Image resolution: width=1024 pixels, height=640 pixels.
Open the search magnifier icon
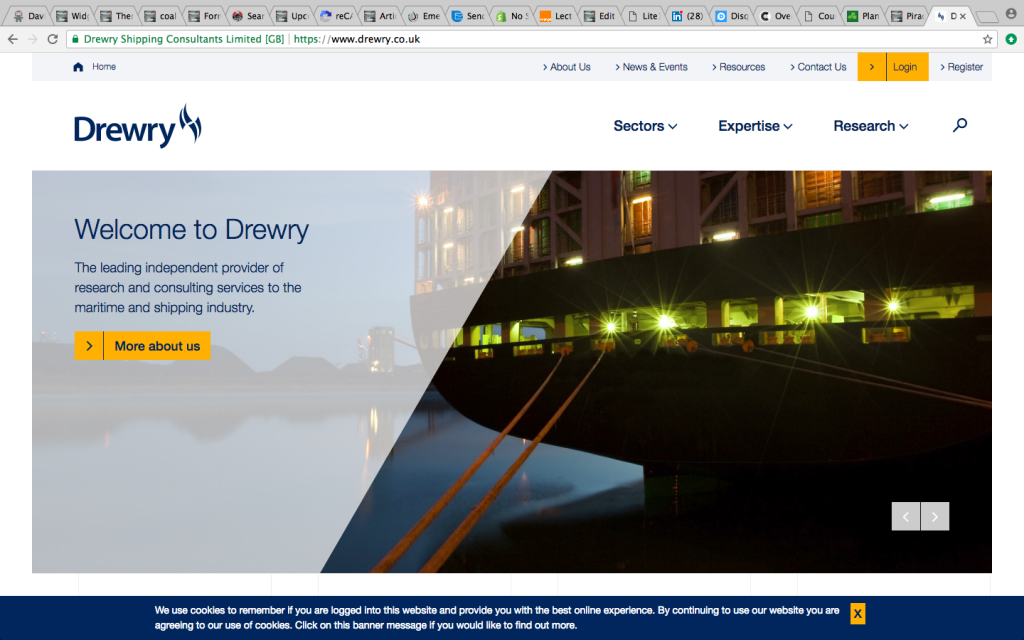[959, 125]
